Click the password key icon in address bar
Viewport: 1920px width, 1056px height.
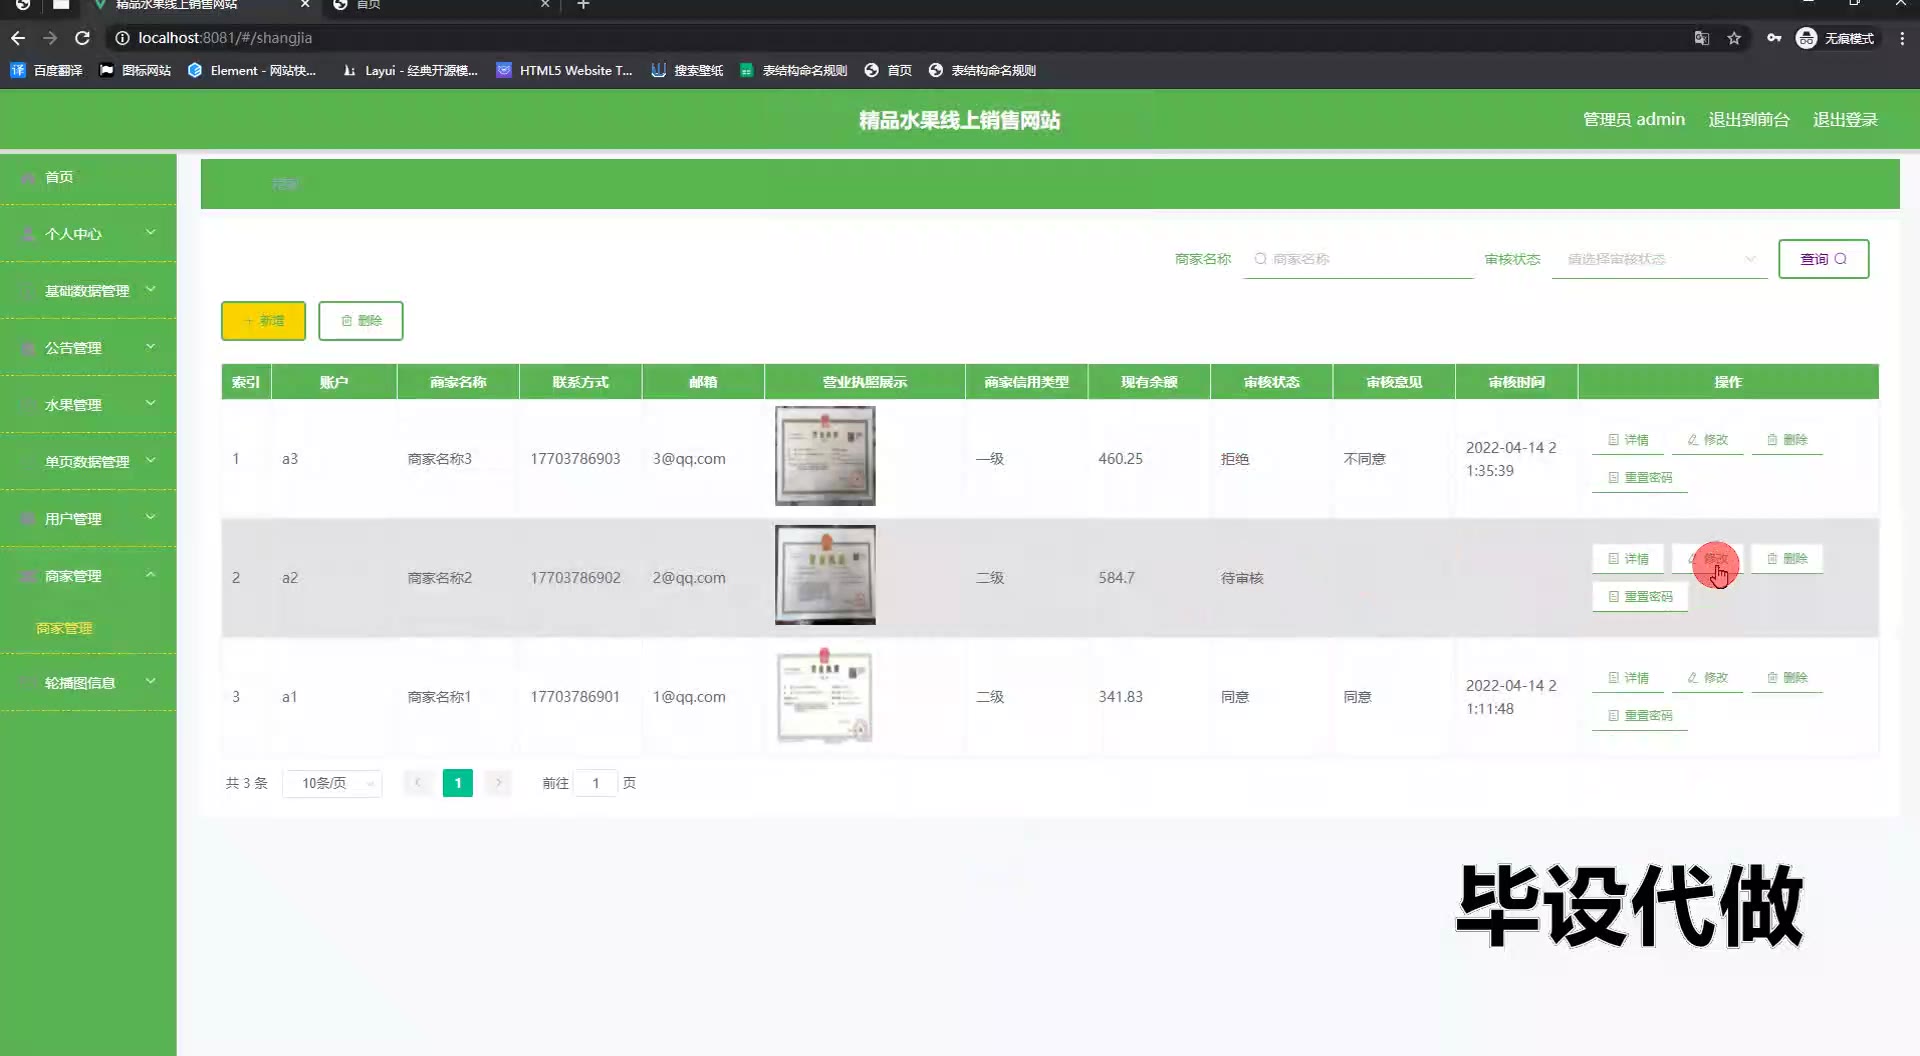click(x=1773, y=38)
